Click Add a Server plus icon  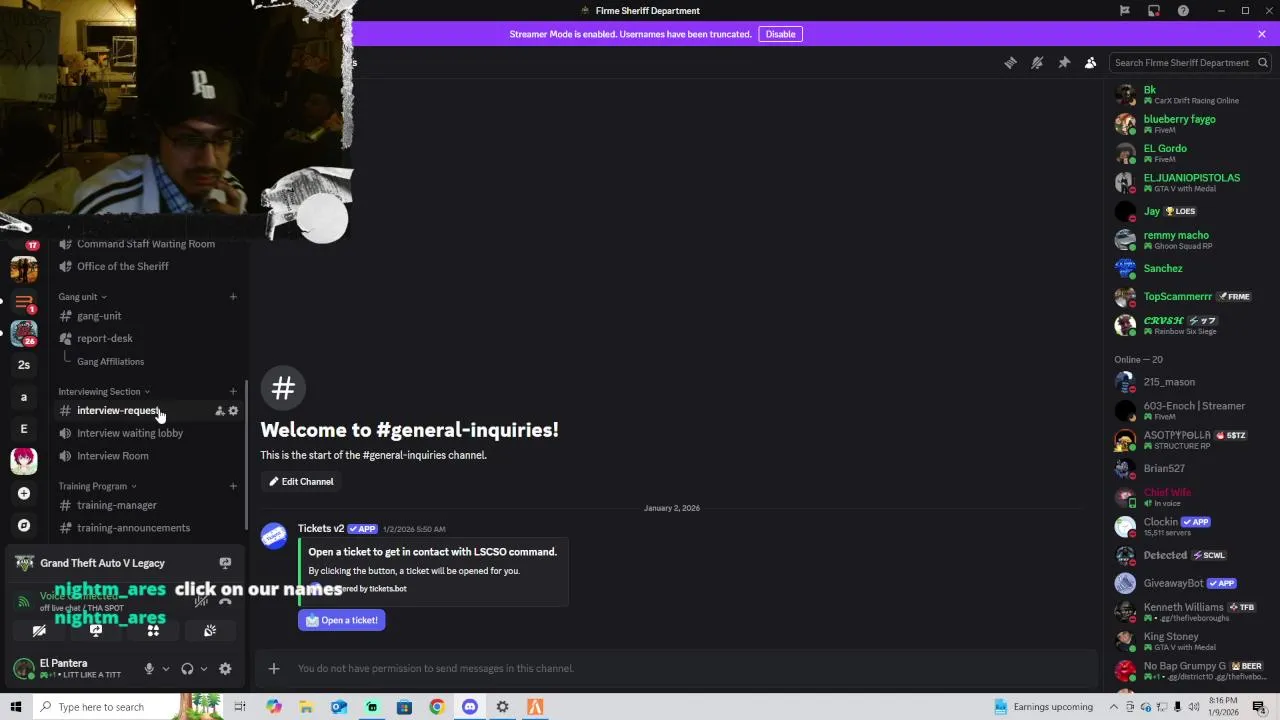[x=24, y=493]
